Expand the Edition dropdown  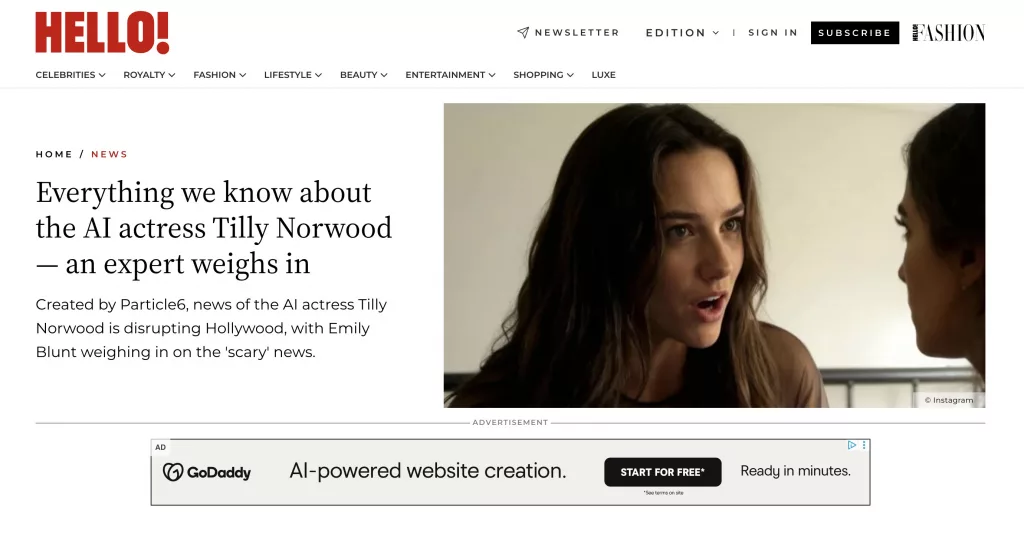click(682, 33)
